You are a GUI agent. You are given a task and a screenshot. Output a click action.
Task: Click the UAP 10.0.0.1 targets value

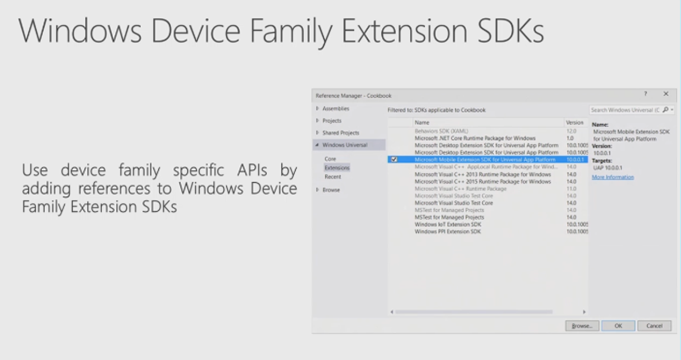tap(608, 168)
